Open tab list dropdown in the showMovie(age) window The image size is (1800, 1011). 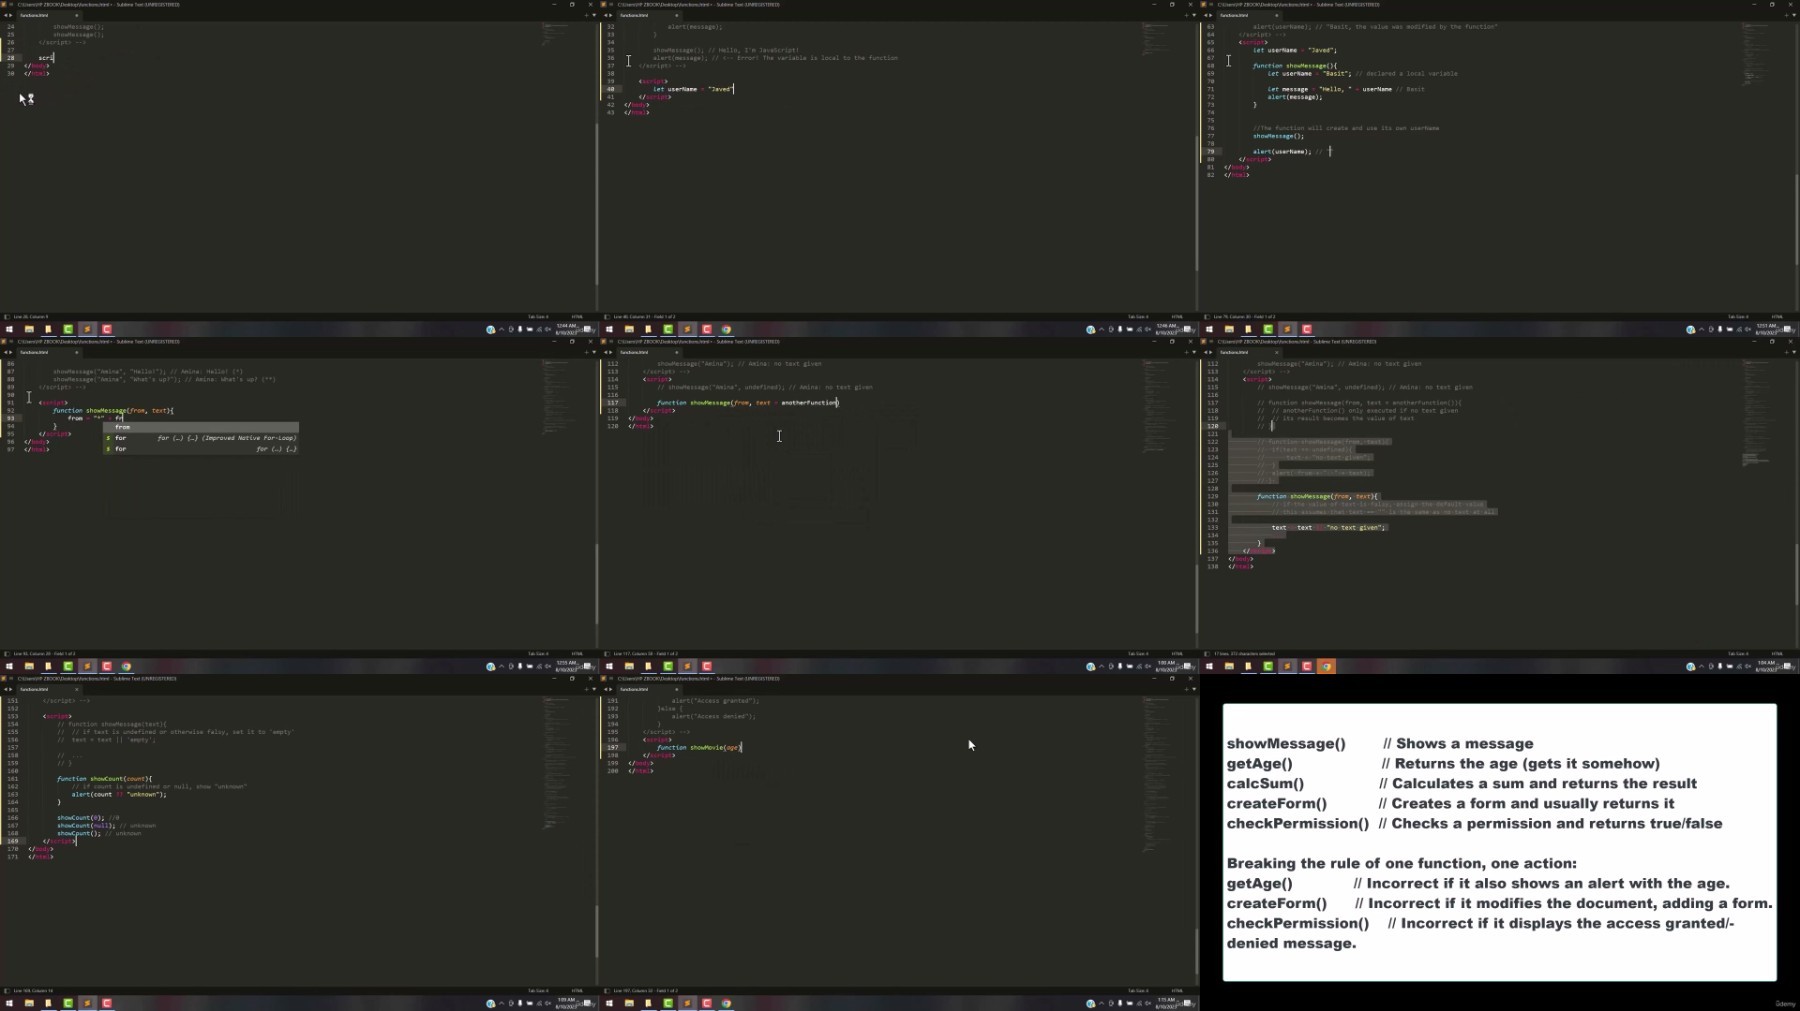point(1193,689)
